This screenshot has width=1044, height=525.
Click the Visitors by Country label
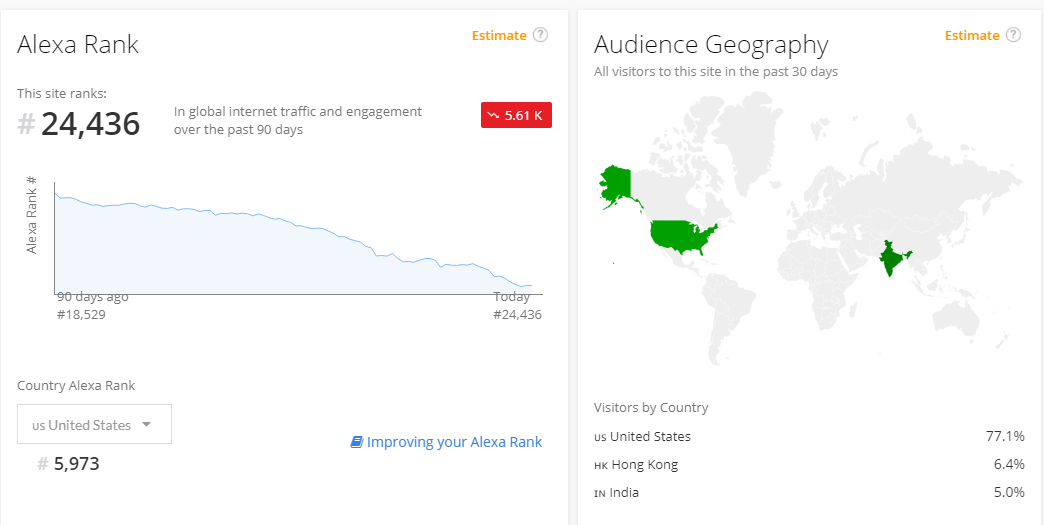coord(651,407)
